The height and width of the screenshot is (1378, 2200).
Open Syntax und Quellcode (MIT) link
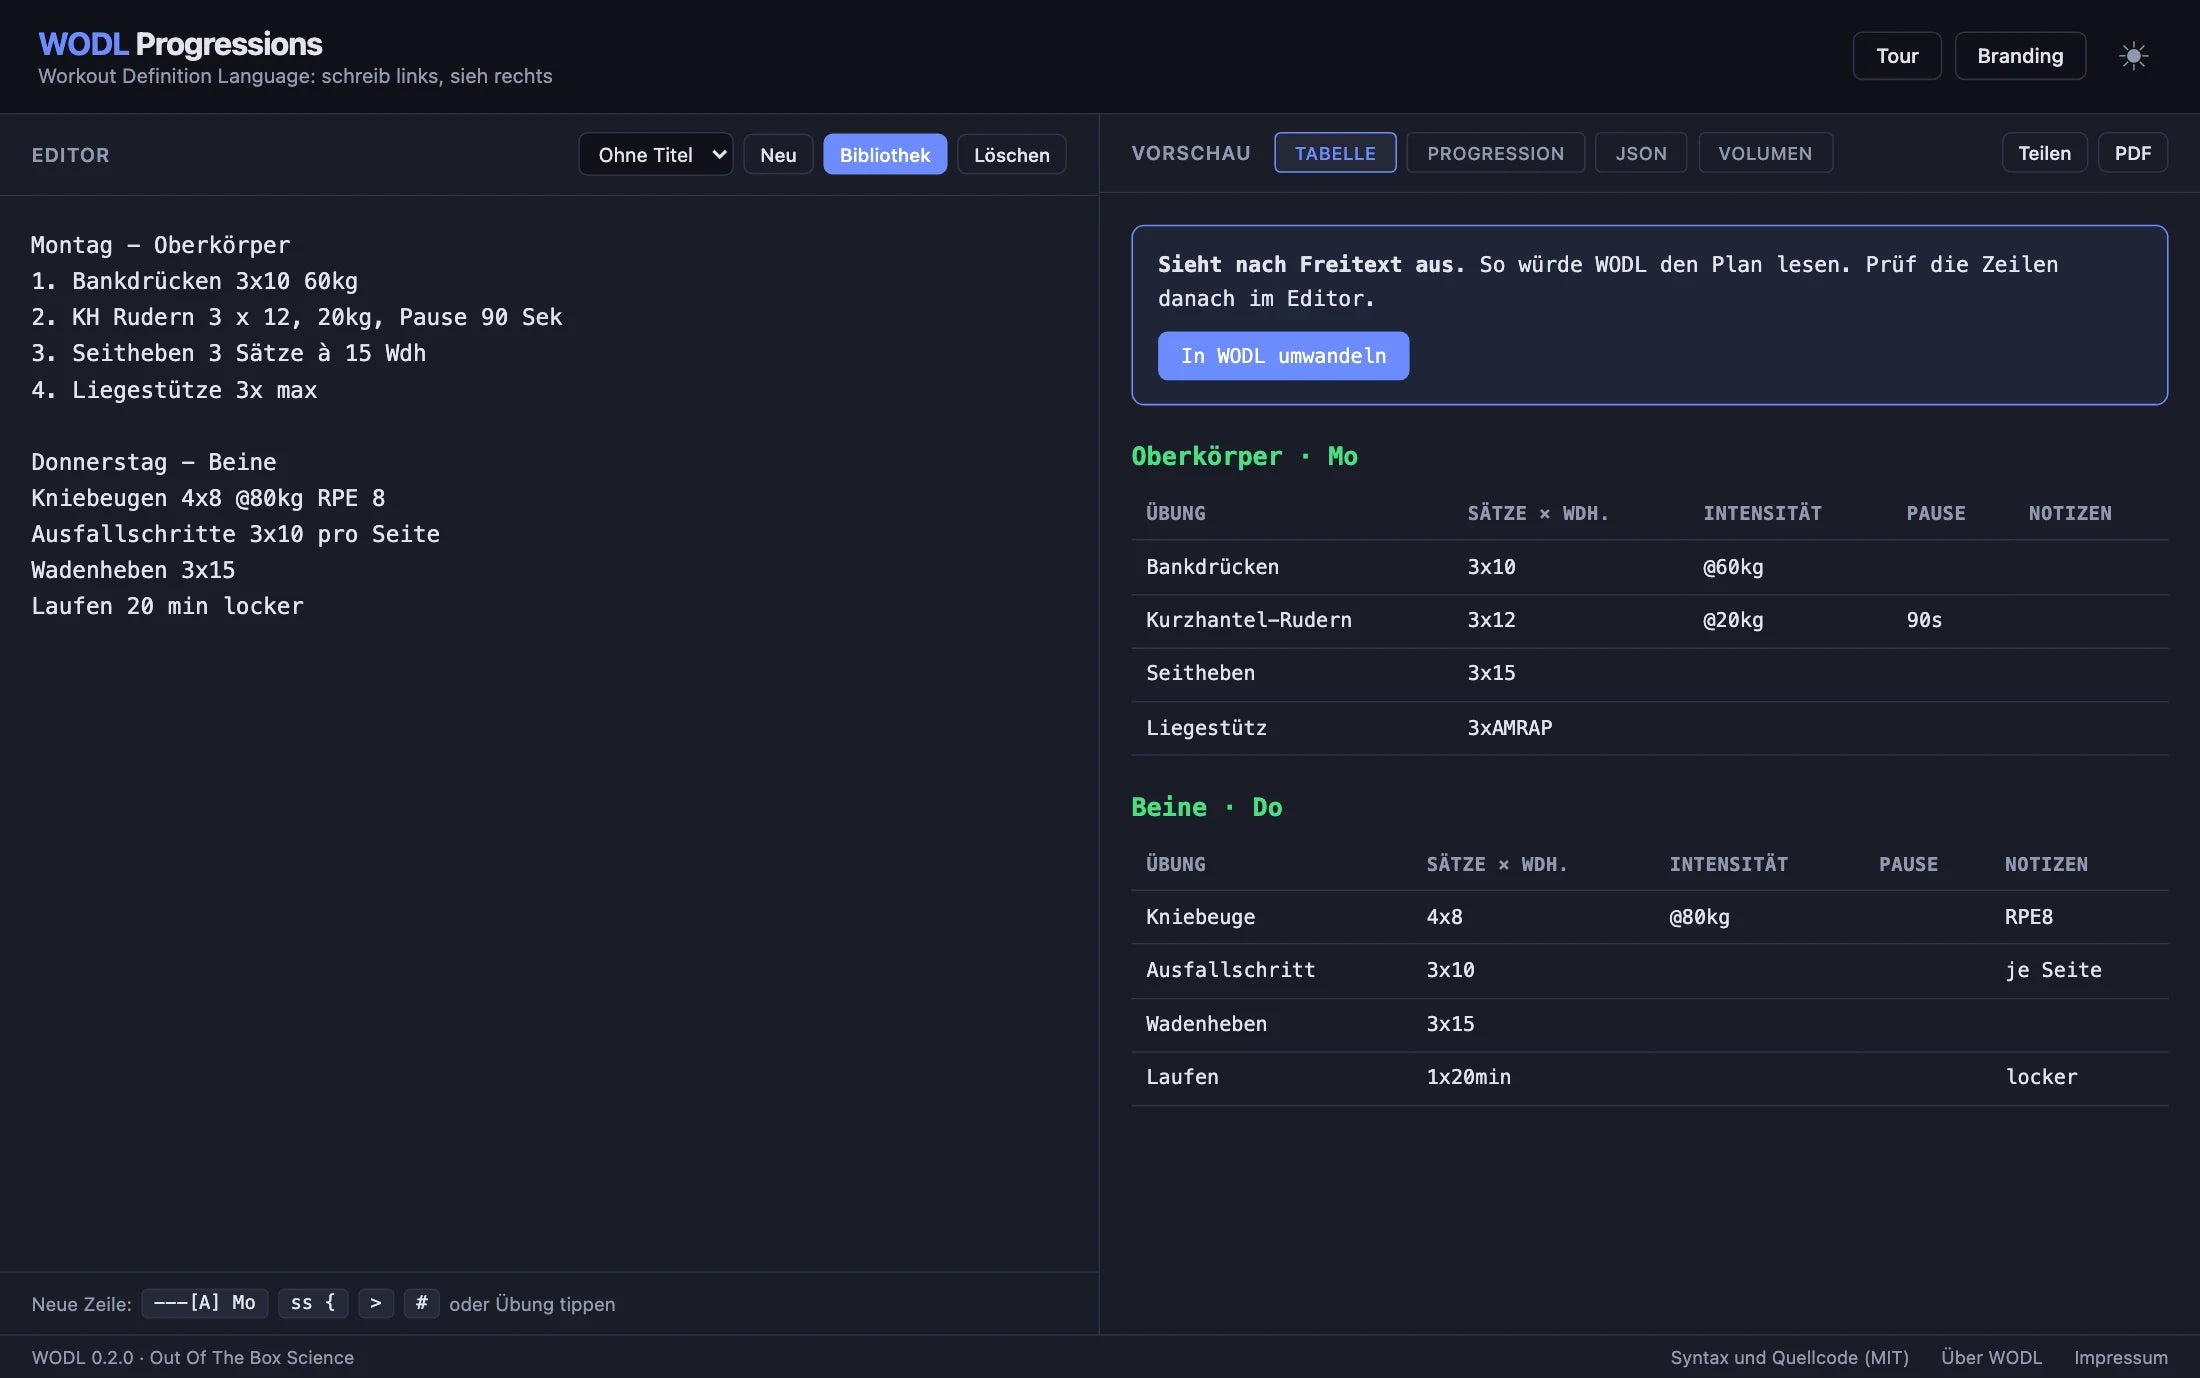pyautogui.click(x=1789, y=1357)
